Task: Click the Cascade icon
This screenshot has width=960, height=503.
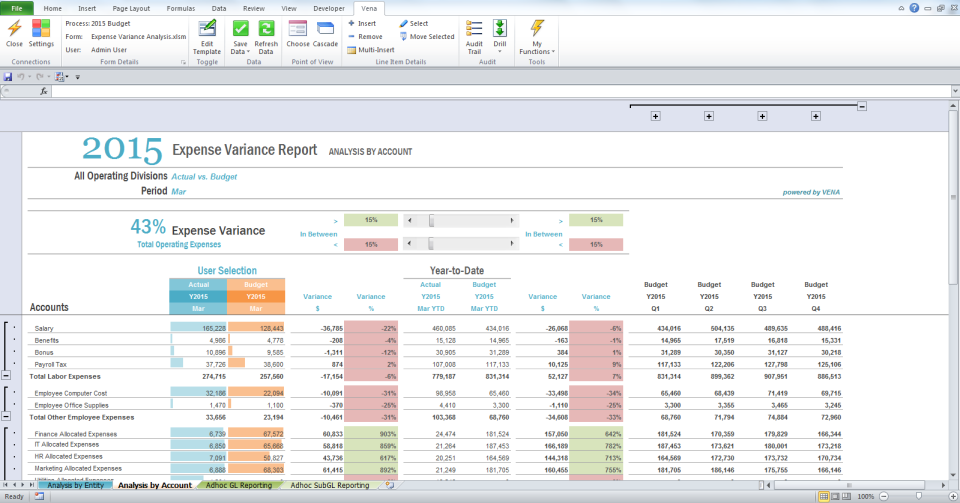Action: (x=325, y=28)
